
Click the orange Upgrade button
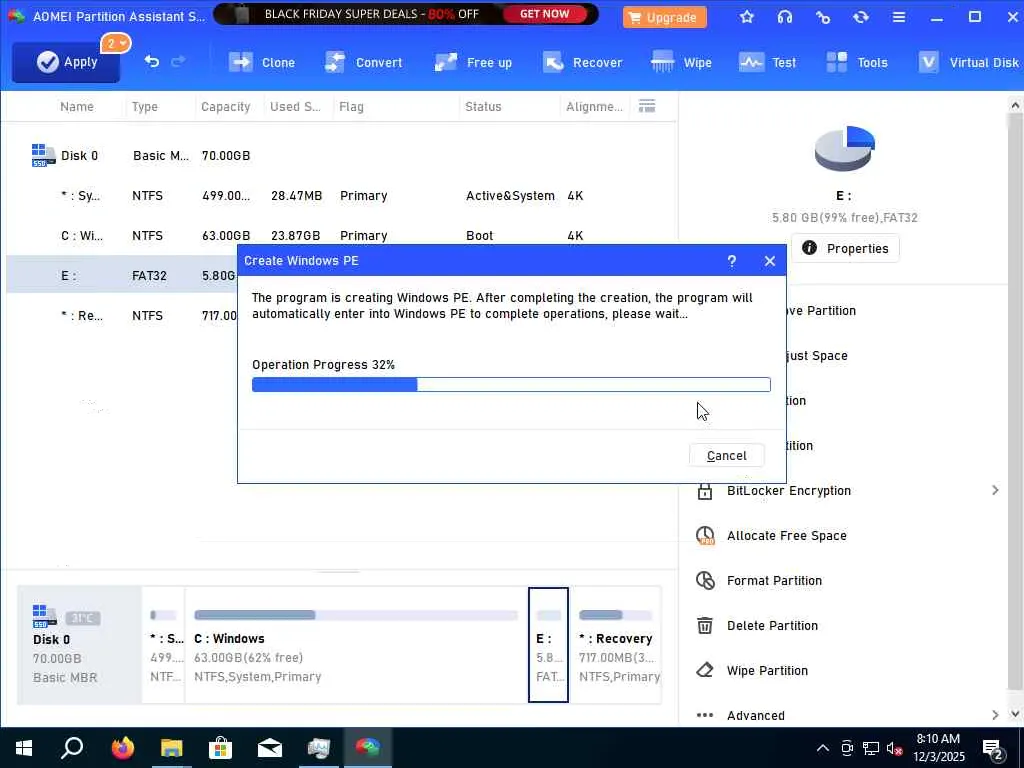click(x=665, y=18)
